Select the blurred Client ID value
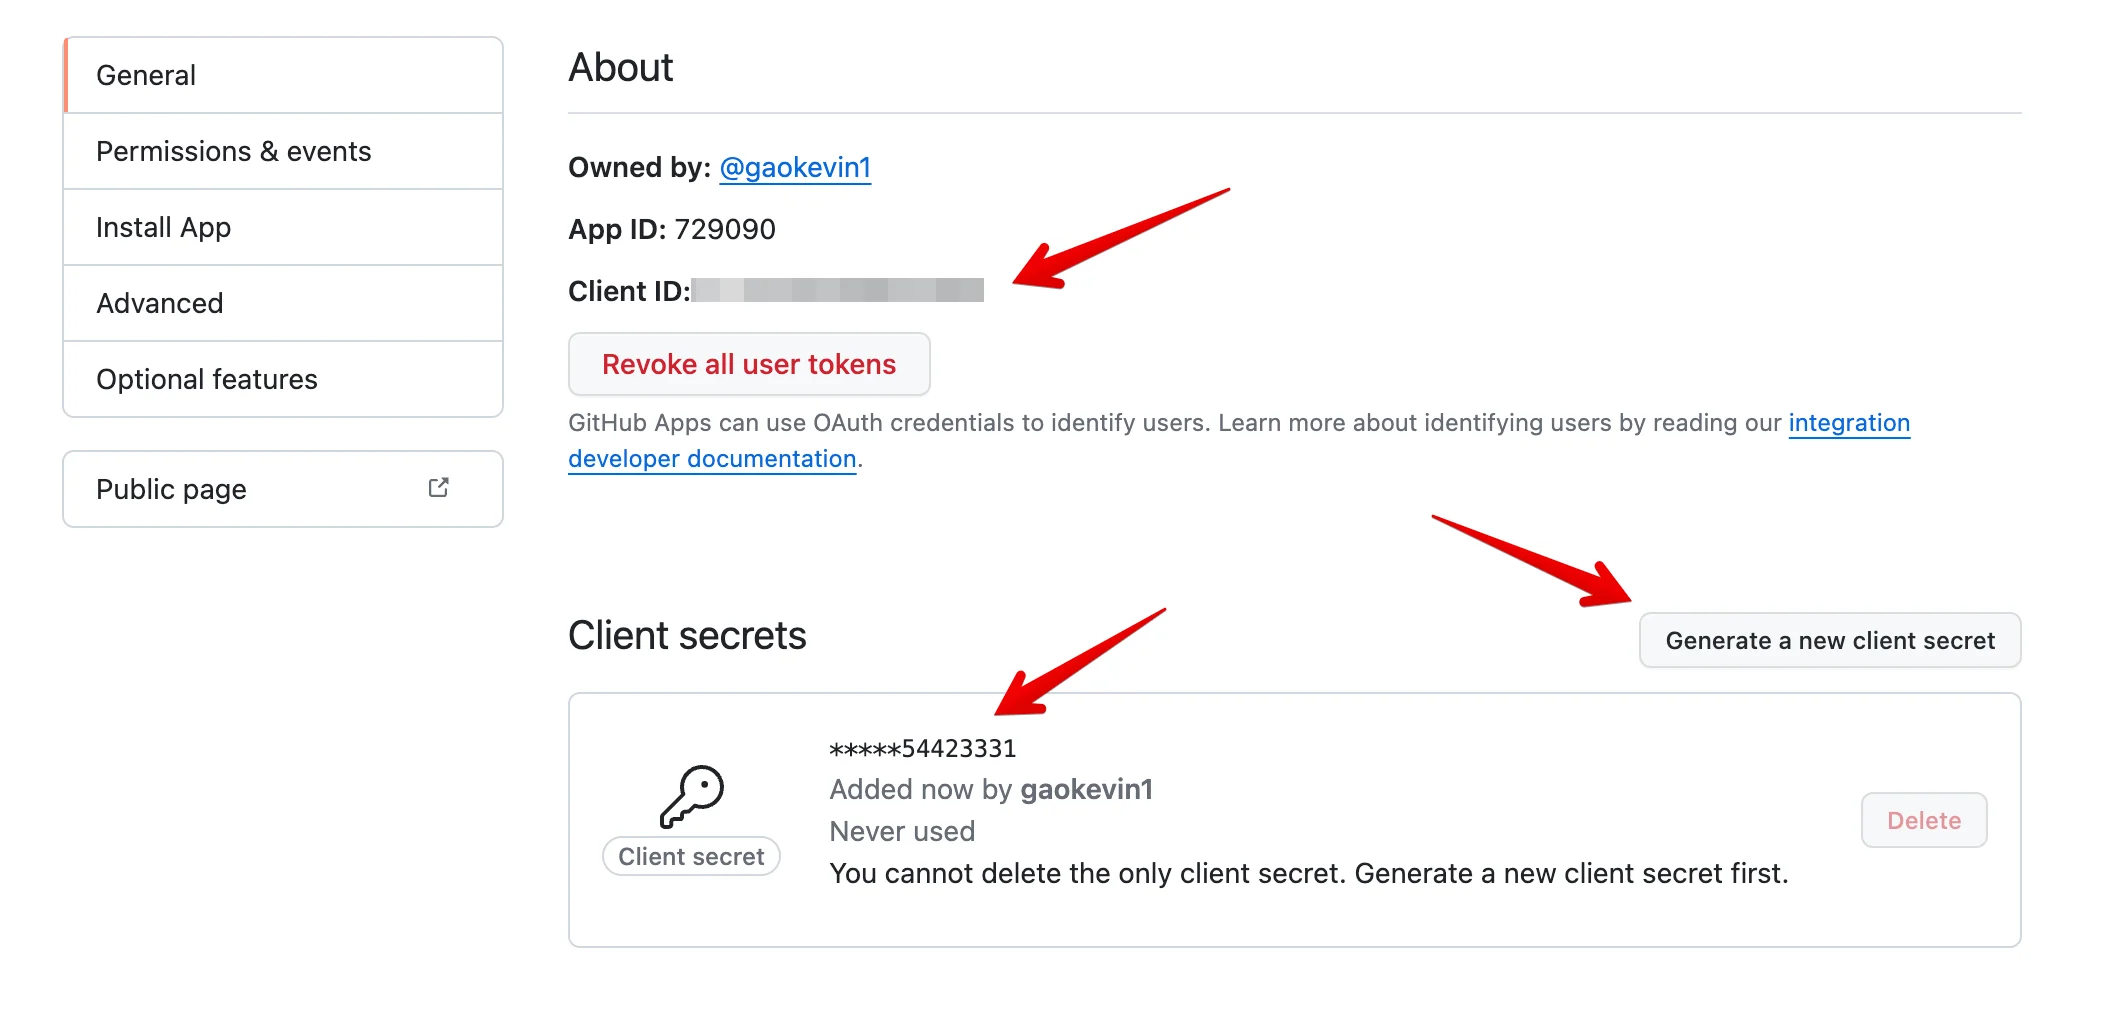2112x1022 pixels. tap(838, 291)
